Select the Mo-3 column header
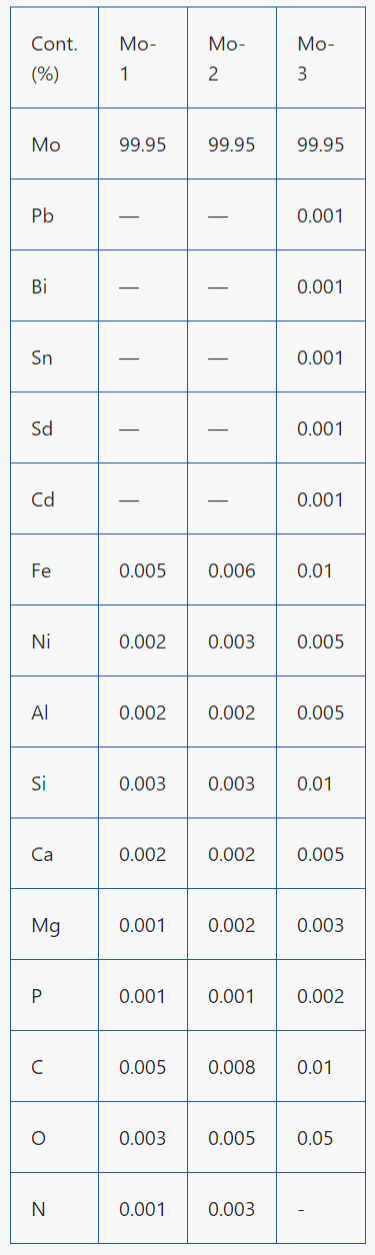This screenshot has width=375, height=1255. (321, 58)
